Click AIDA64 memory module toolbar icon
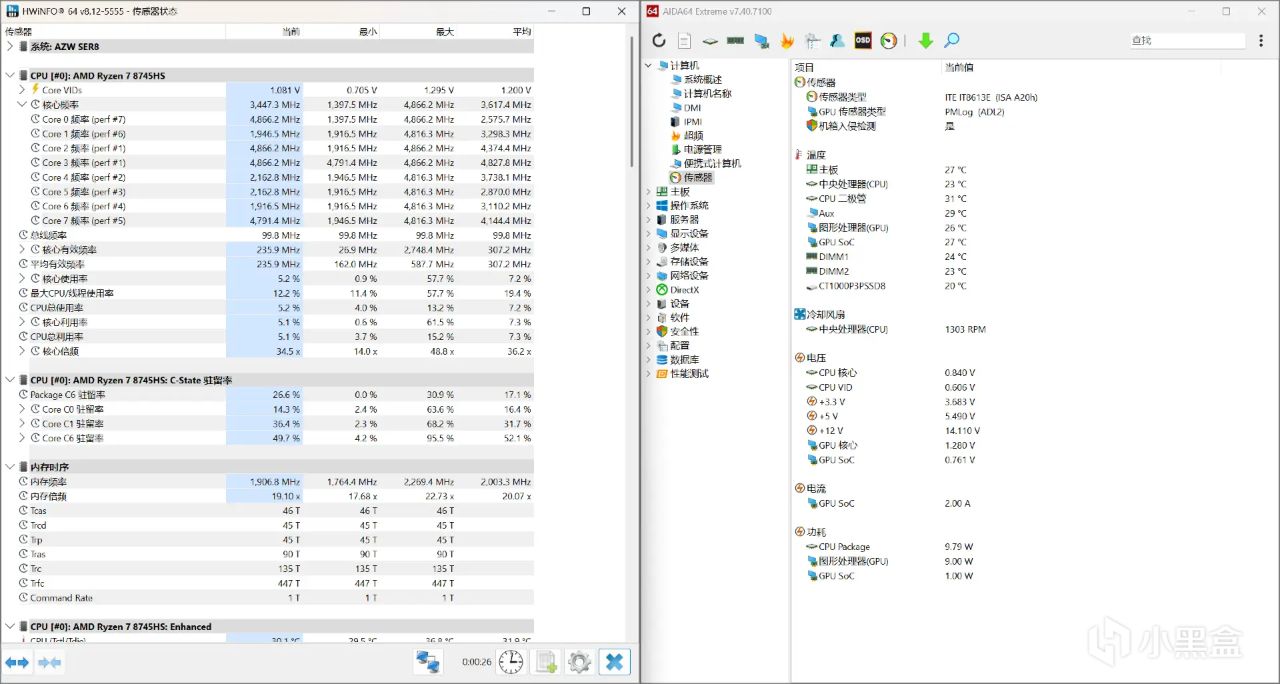This screenshot has width=1280, height=684. click(735, 40)
